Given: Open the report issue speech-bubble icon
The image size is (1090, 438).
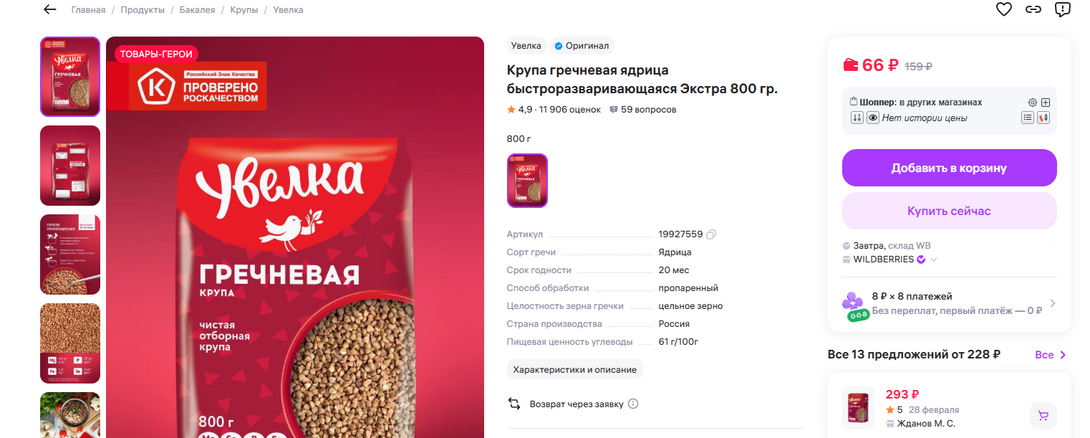Looking at the screenshot, I should coord(1061,10).
